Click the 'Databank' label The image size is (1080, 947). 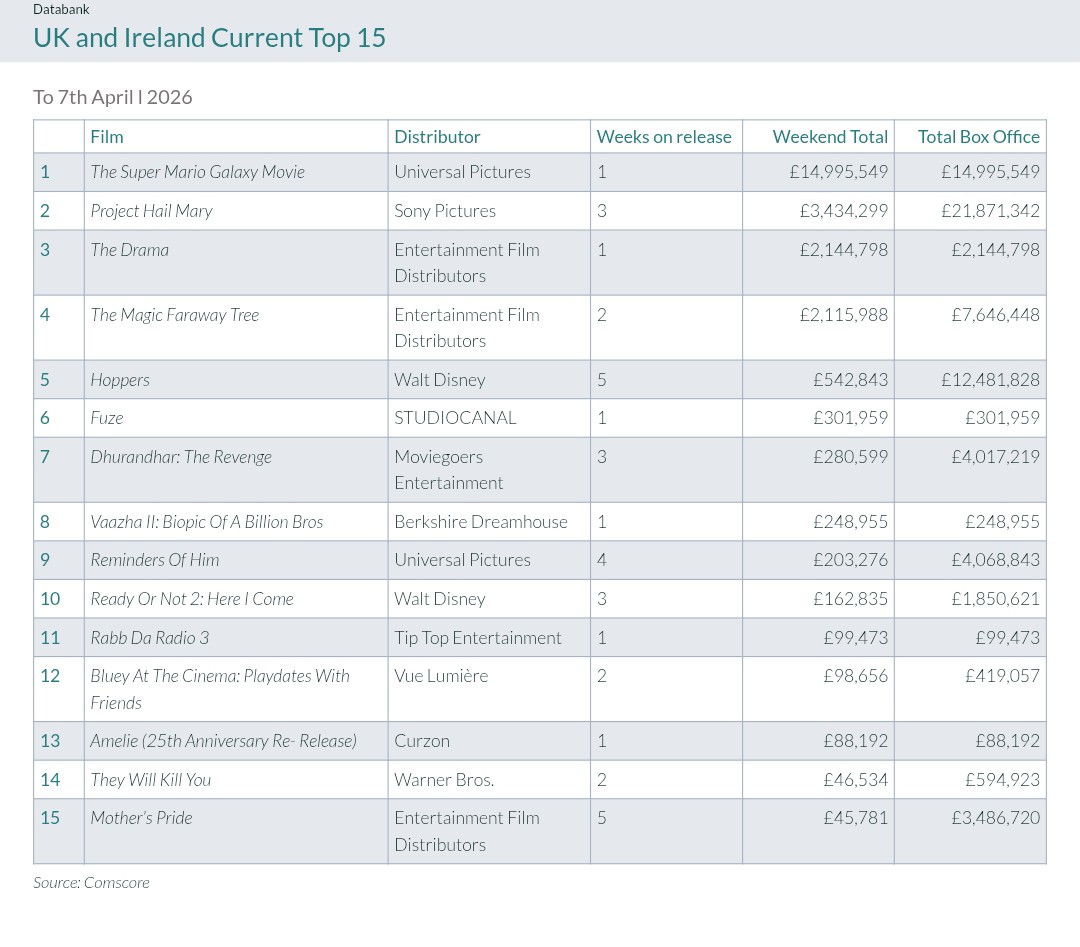point(61,9)
